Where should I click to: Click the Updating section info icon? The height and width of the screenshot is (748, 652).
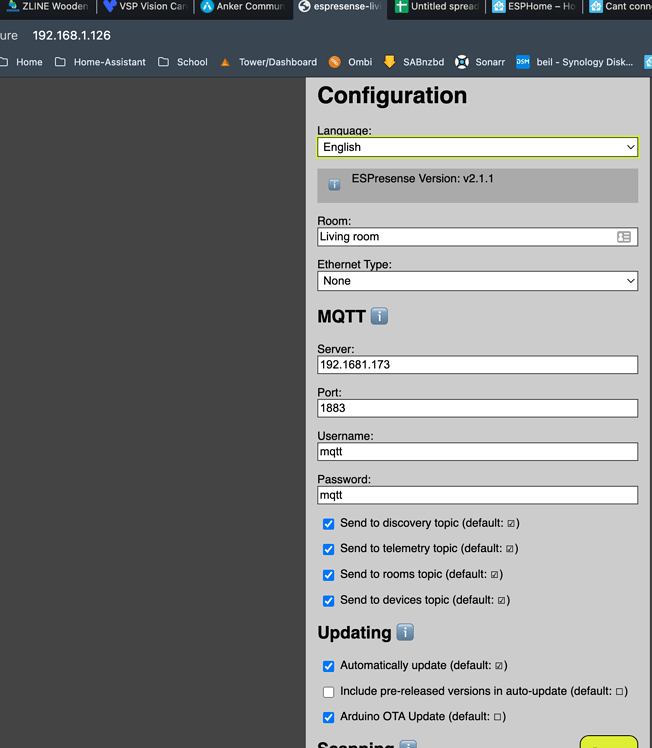click(x=405, y=632)
